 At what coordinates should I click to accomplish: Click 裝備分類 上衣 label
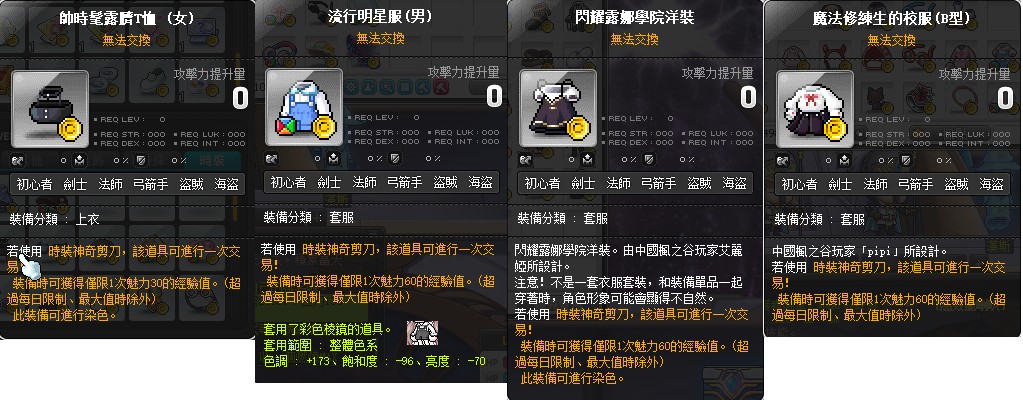55,219
